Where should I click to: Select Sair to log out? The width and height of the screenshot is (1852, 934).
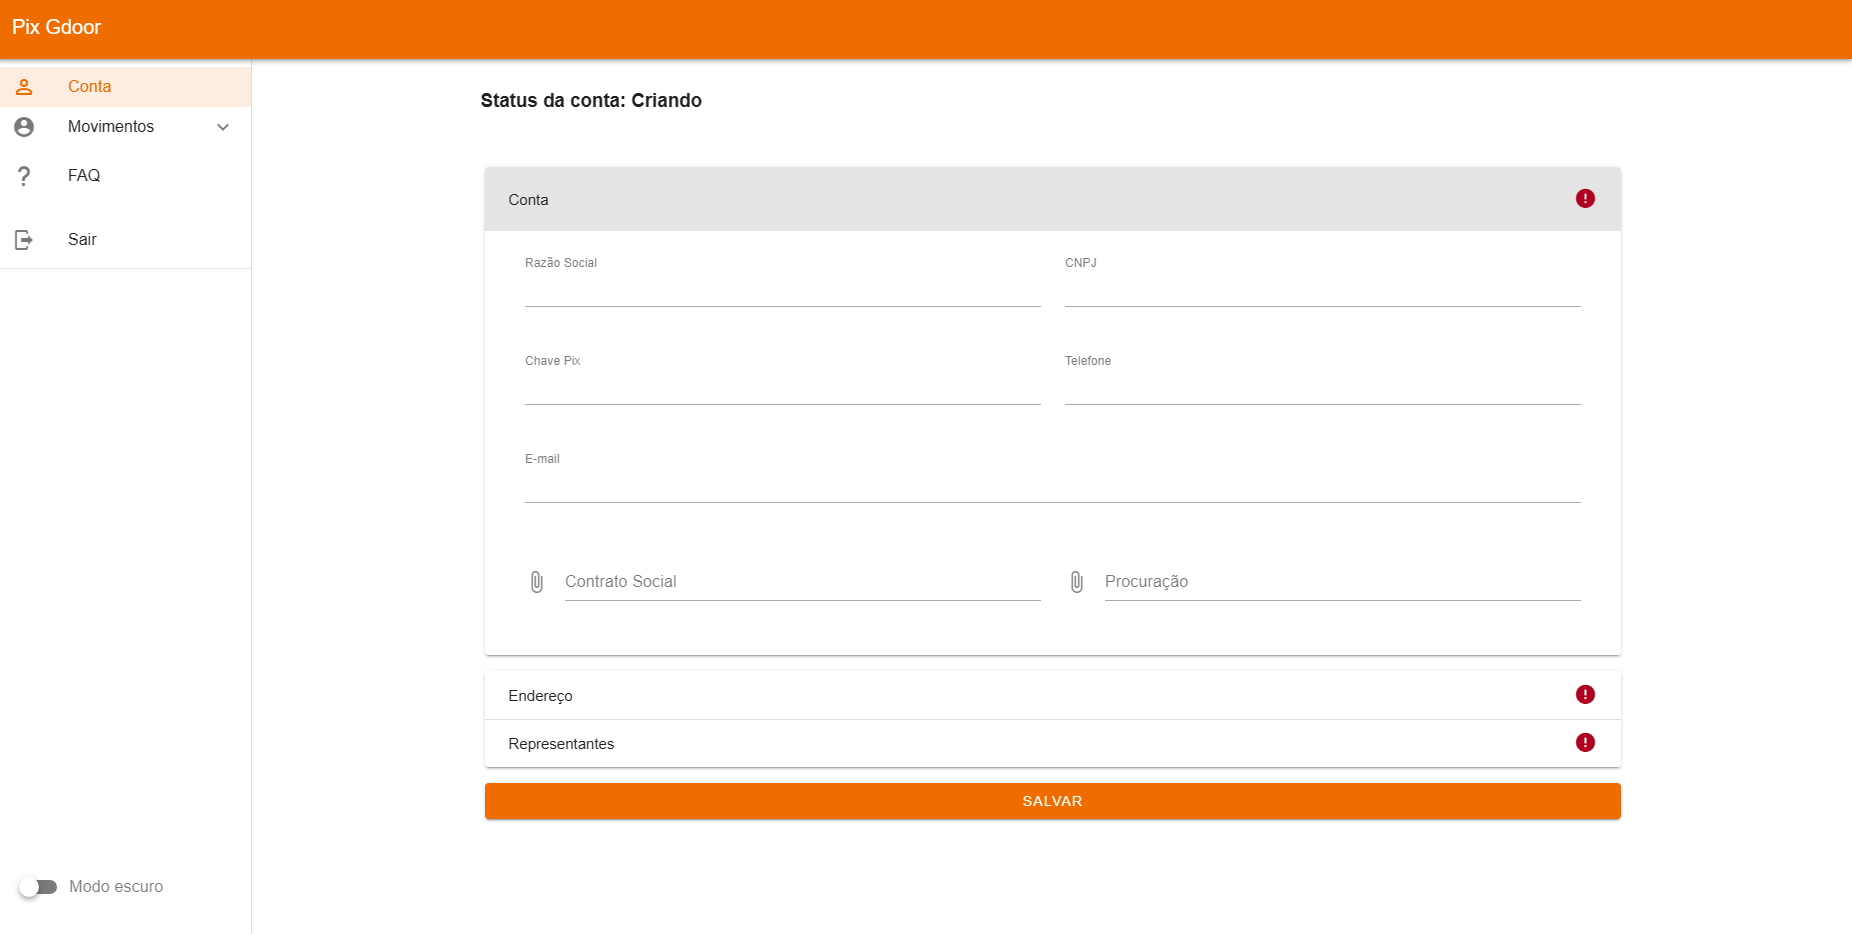point(125,240)
